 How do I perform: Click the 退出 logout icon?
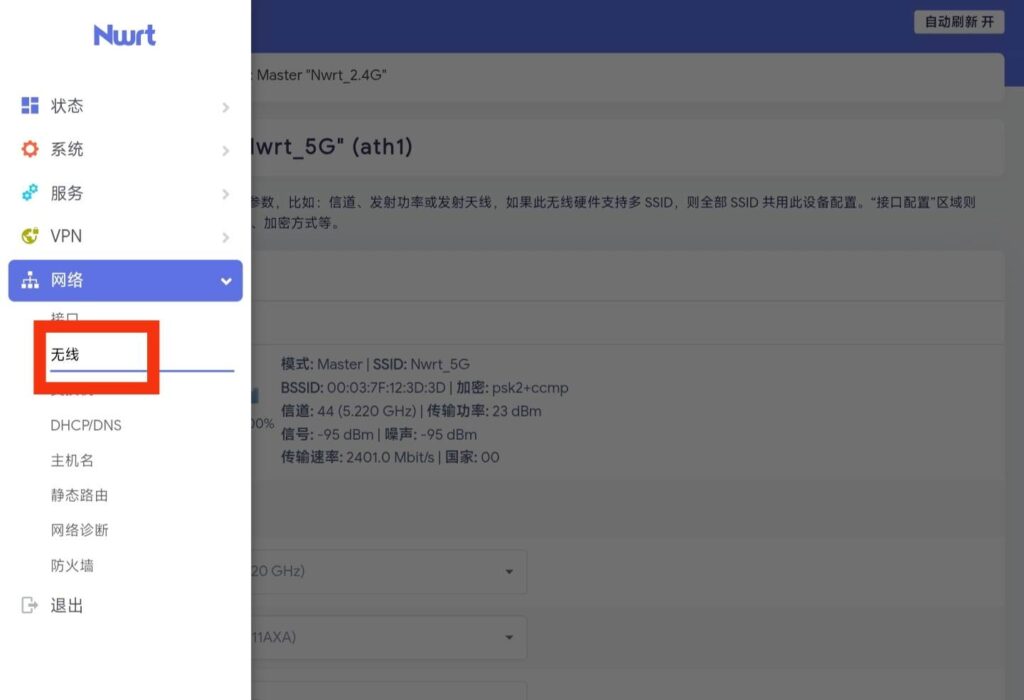click(30, 605)
